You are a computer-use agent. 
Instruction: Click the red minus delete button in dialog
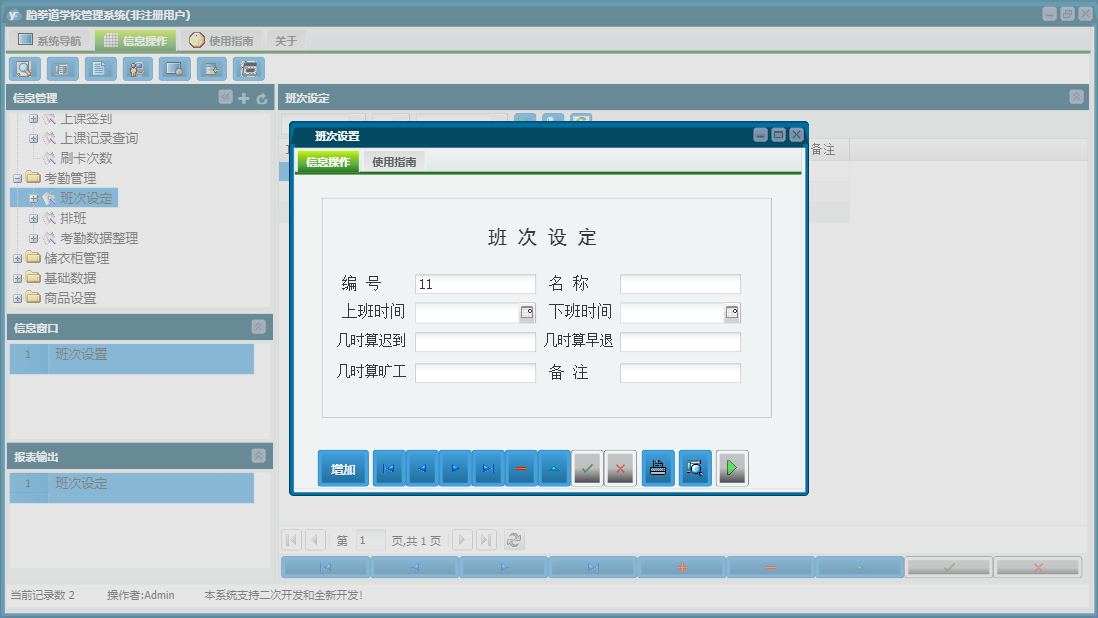(x=521, y=468)
